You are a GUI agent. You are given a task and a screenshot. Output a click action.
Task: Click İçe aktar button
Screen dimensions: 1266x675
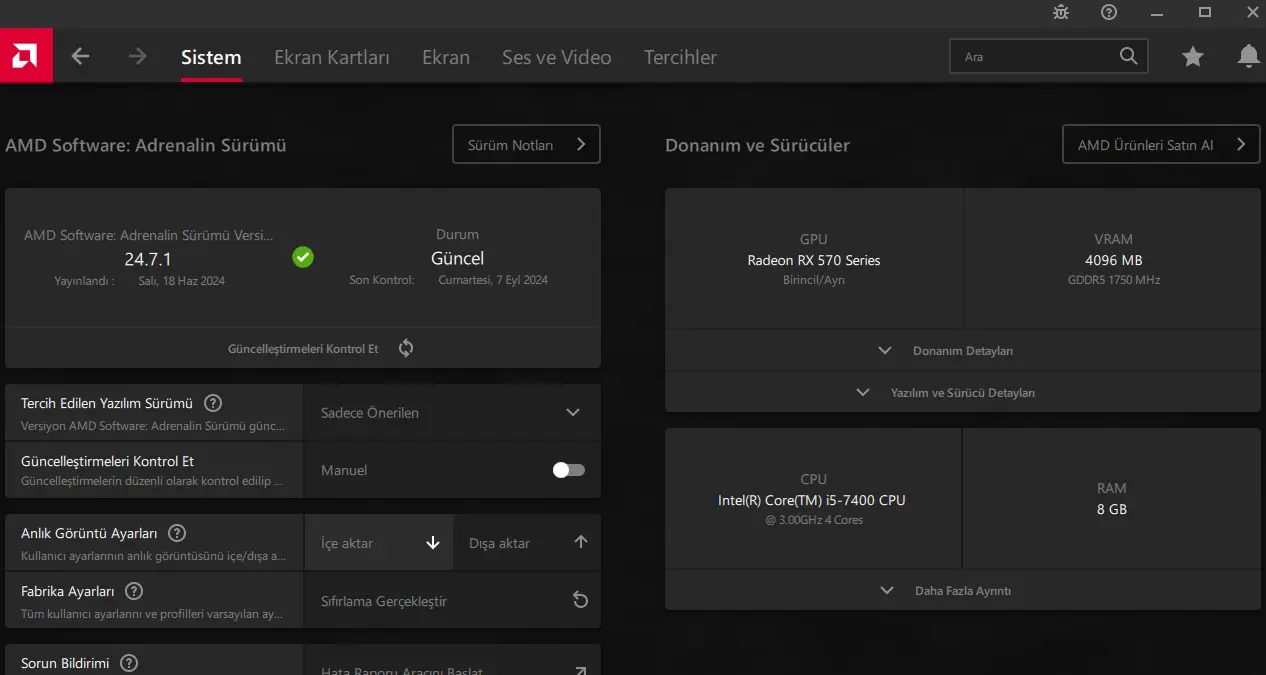pos(379,543)
